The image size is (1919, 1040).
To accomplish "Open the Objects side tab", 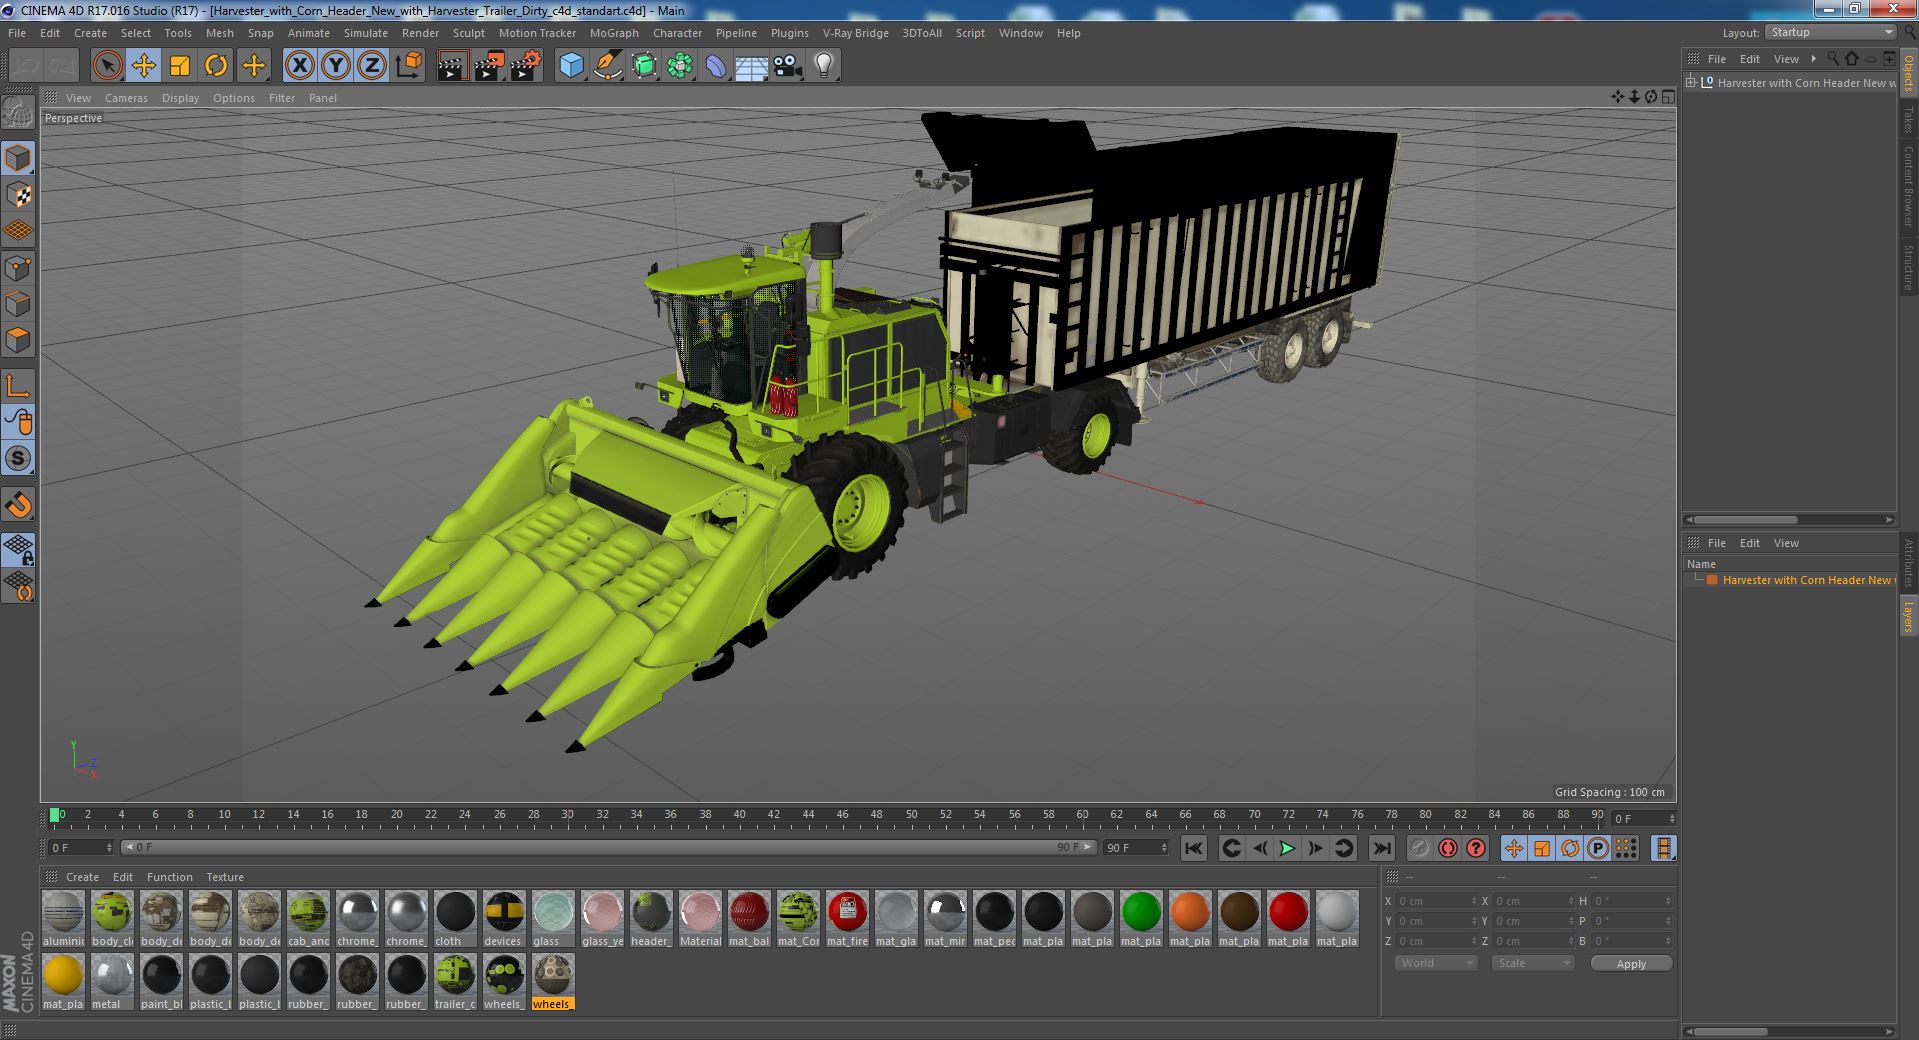I will coord(1908,73).
